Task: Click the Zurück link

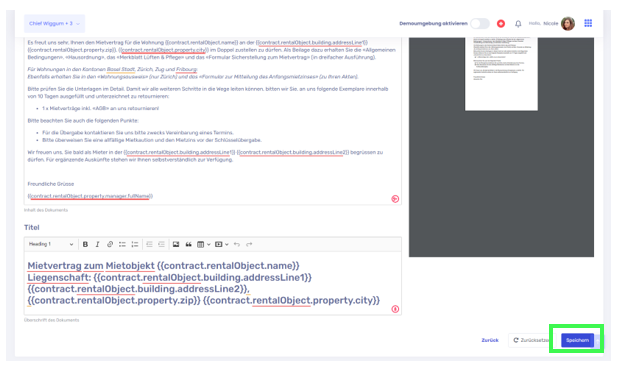Action: (490, 340)
